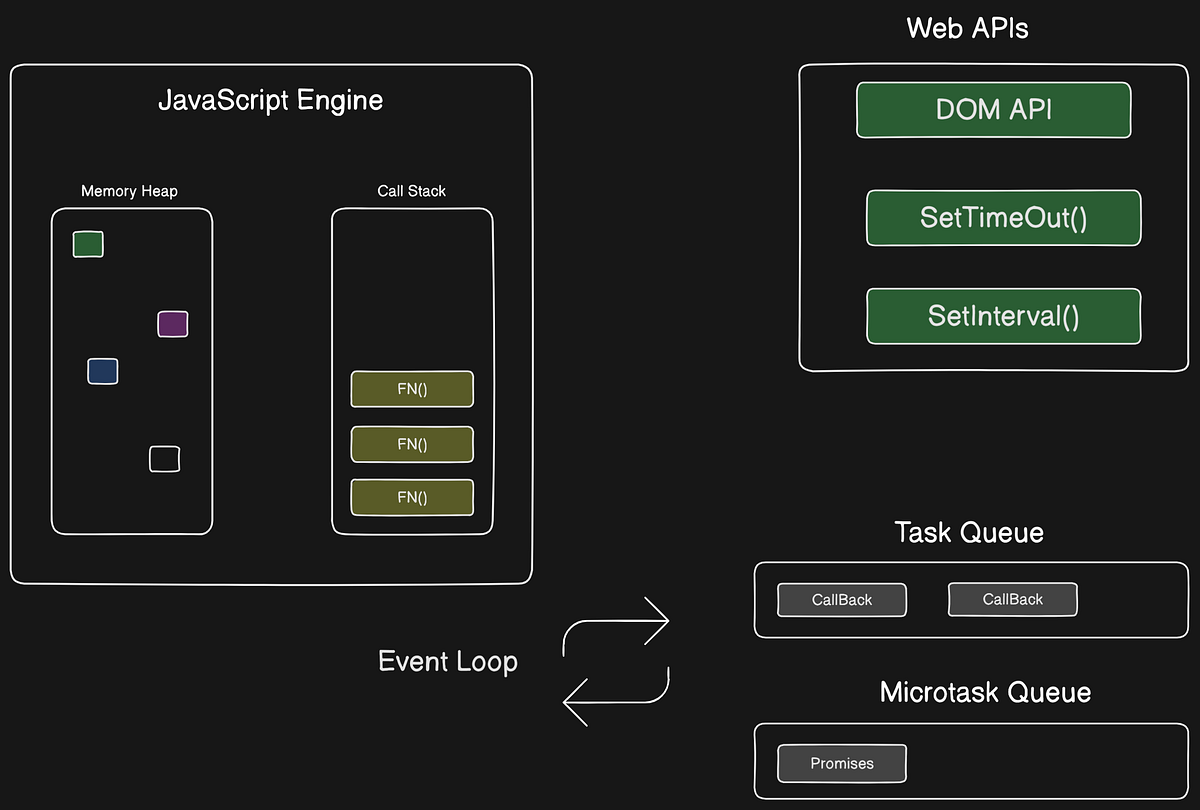Select the right CallBack in Task Queue
This screenshot has height=810, width=1200.
[x=1012, y=599]
